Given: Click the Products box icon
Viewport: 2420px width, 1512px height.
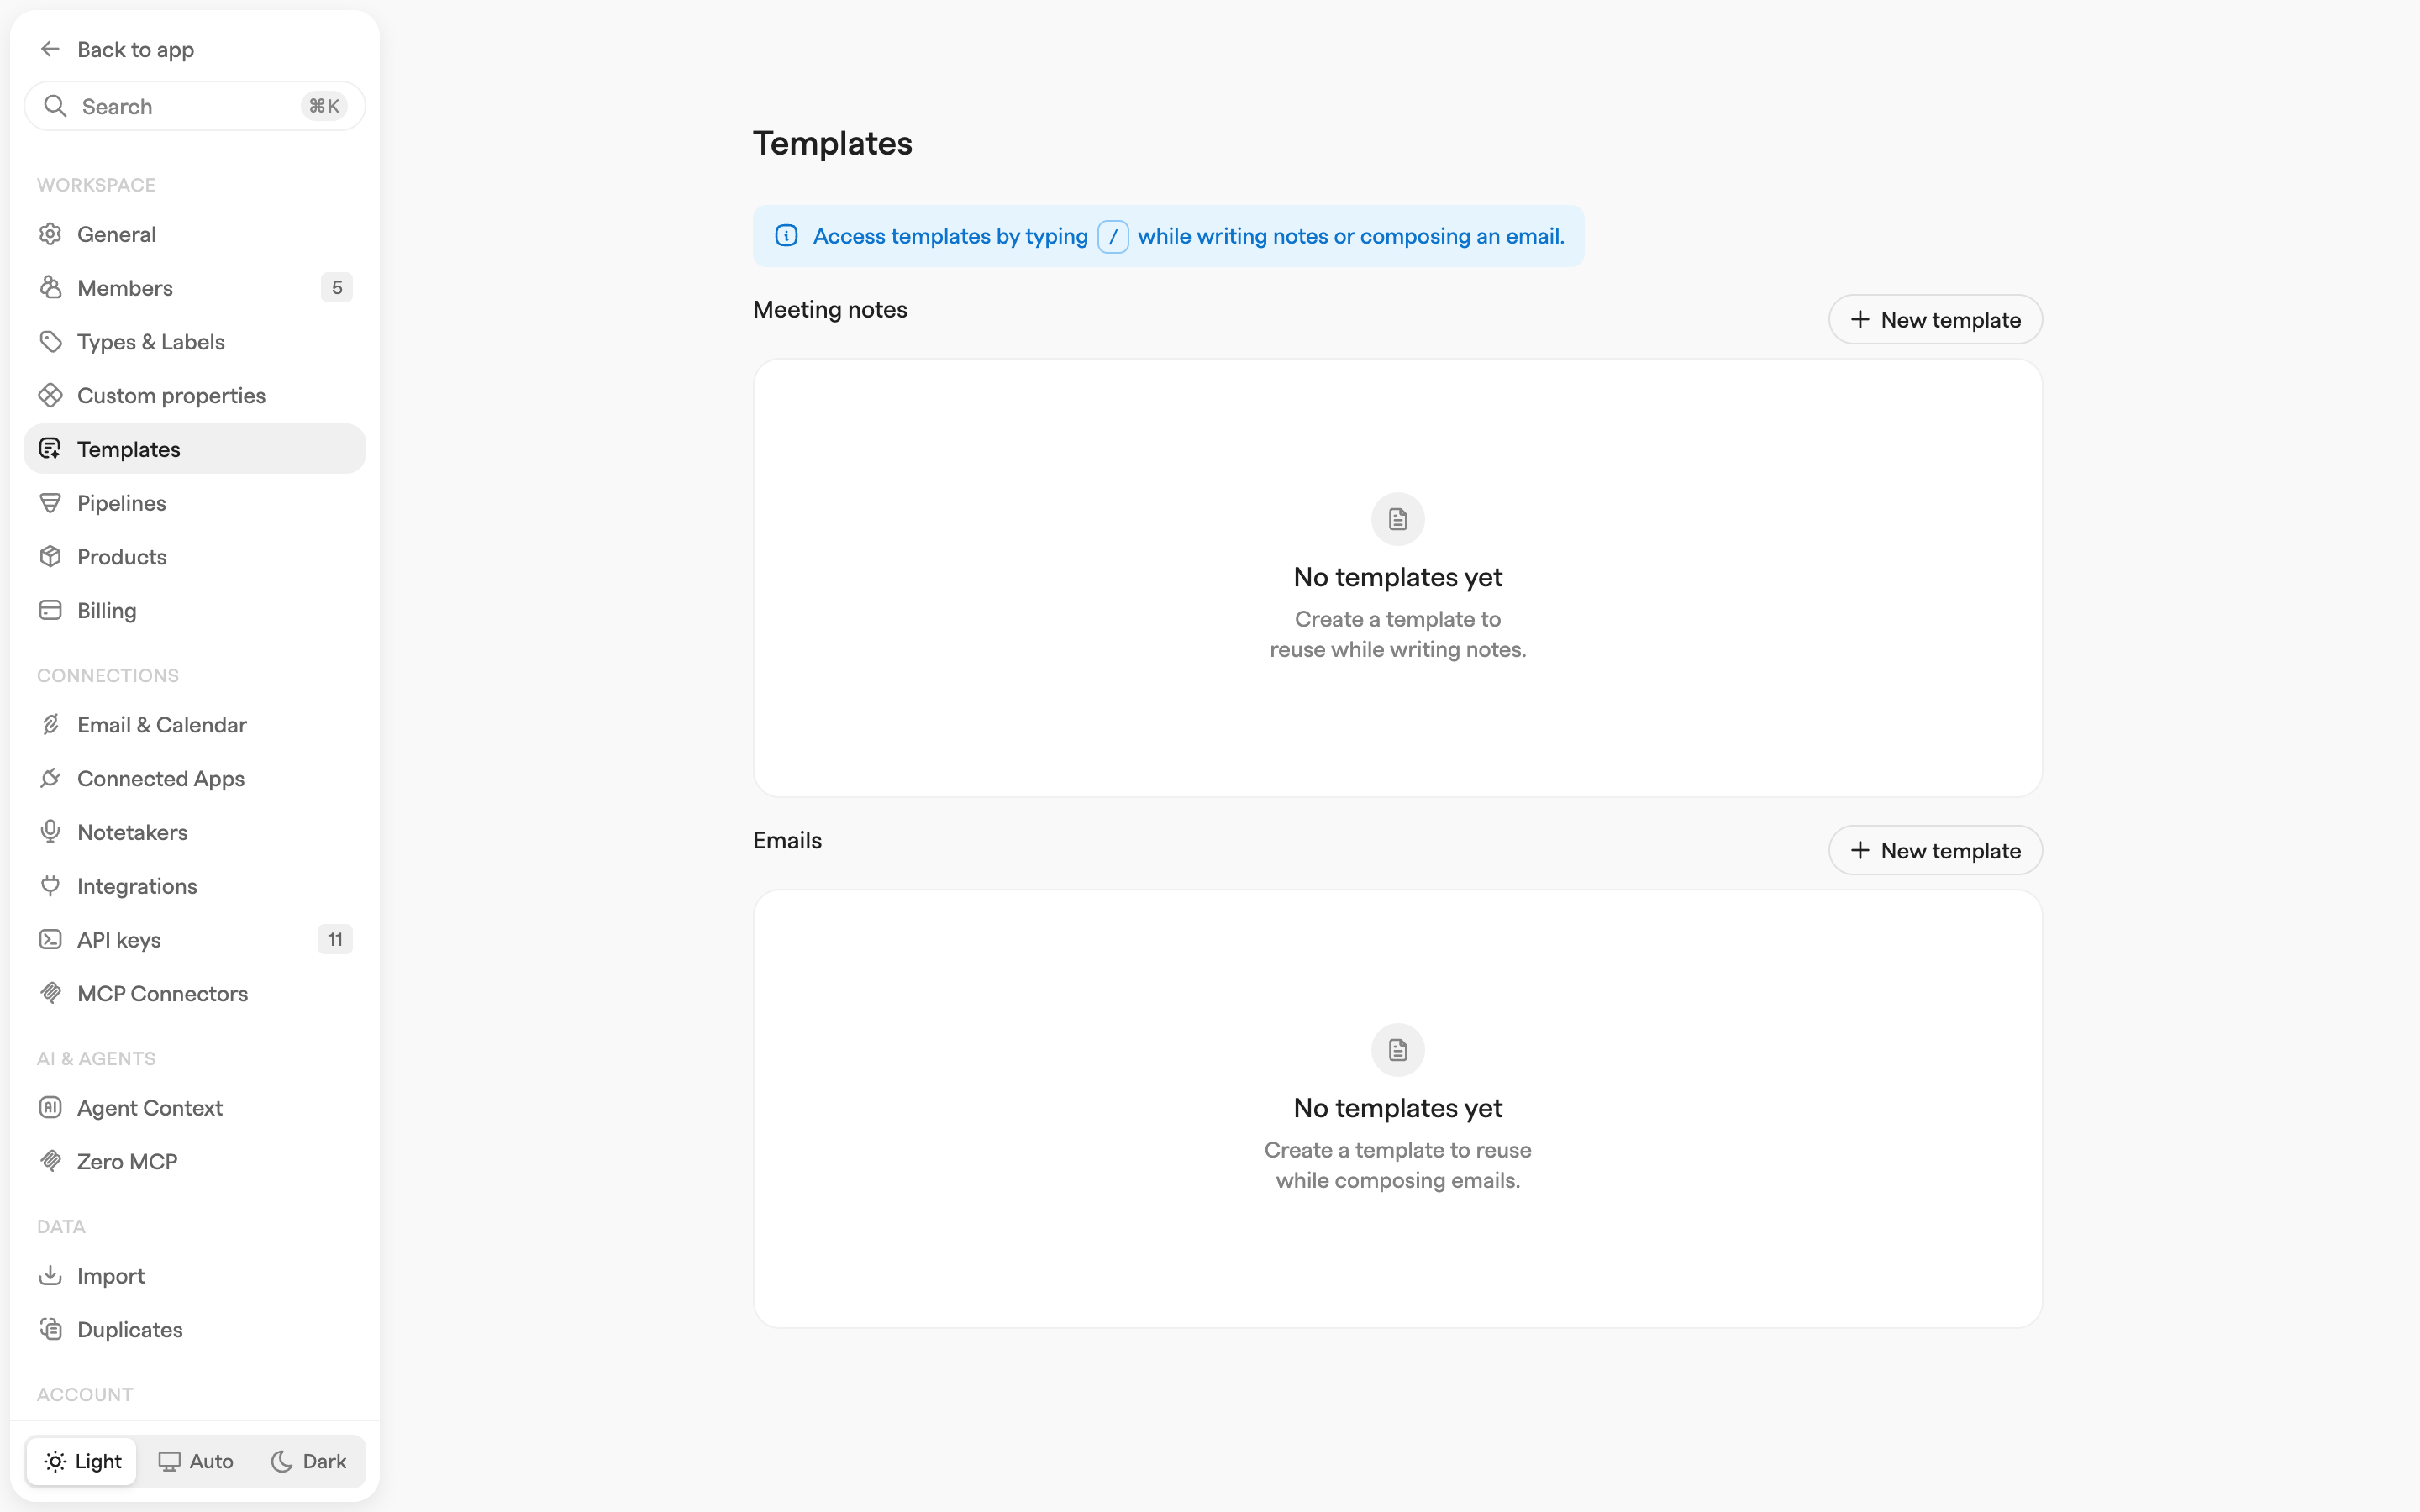Looking at the screenshot, I should [x=50, y=557].
